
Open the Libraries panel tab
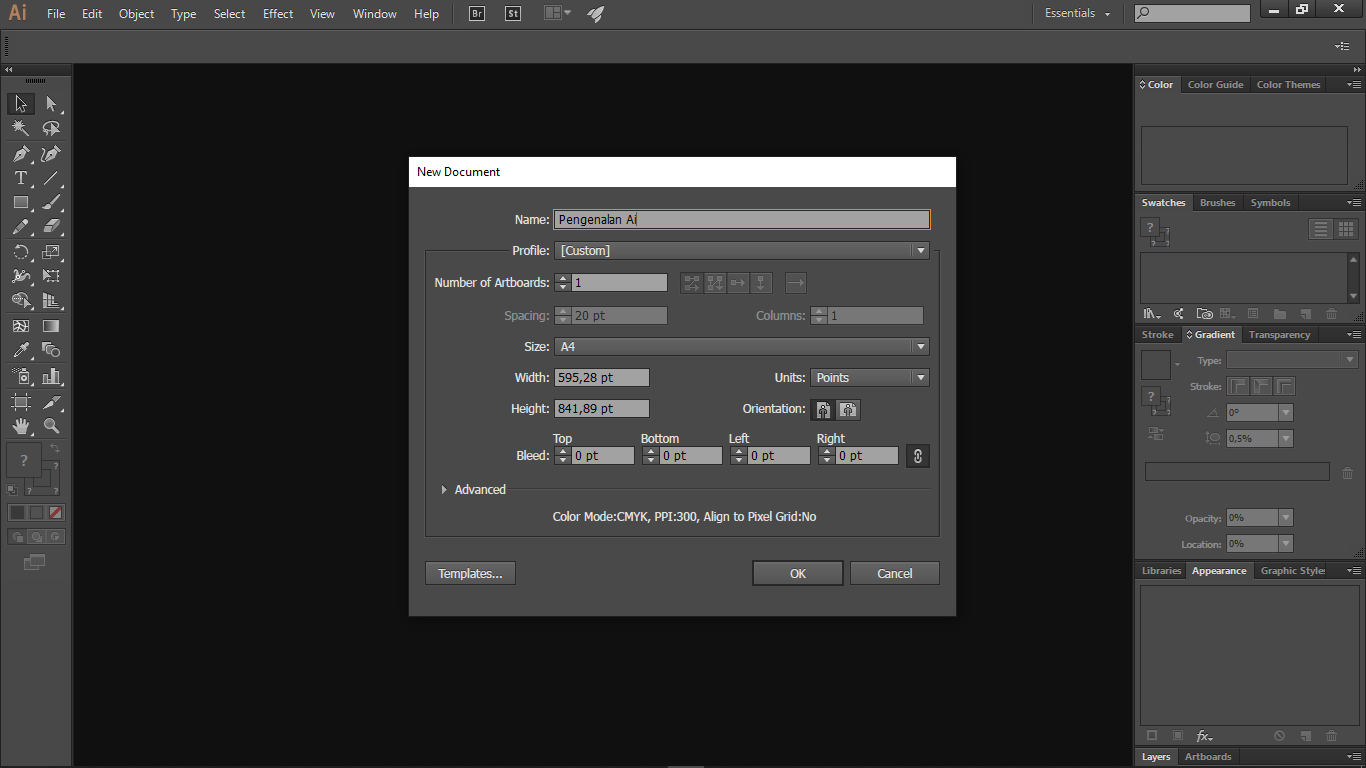(1161, 571)
